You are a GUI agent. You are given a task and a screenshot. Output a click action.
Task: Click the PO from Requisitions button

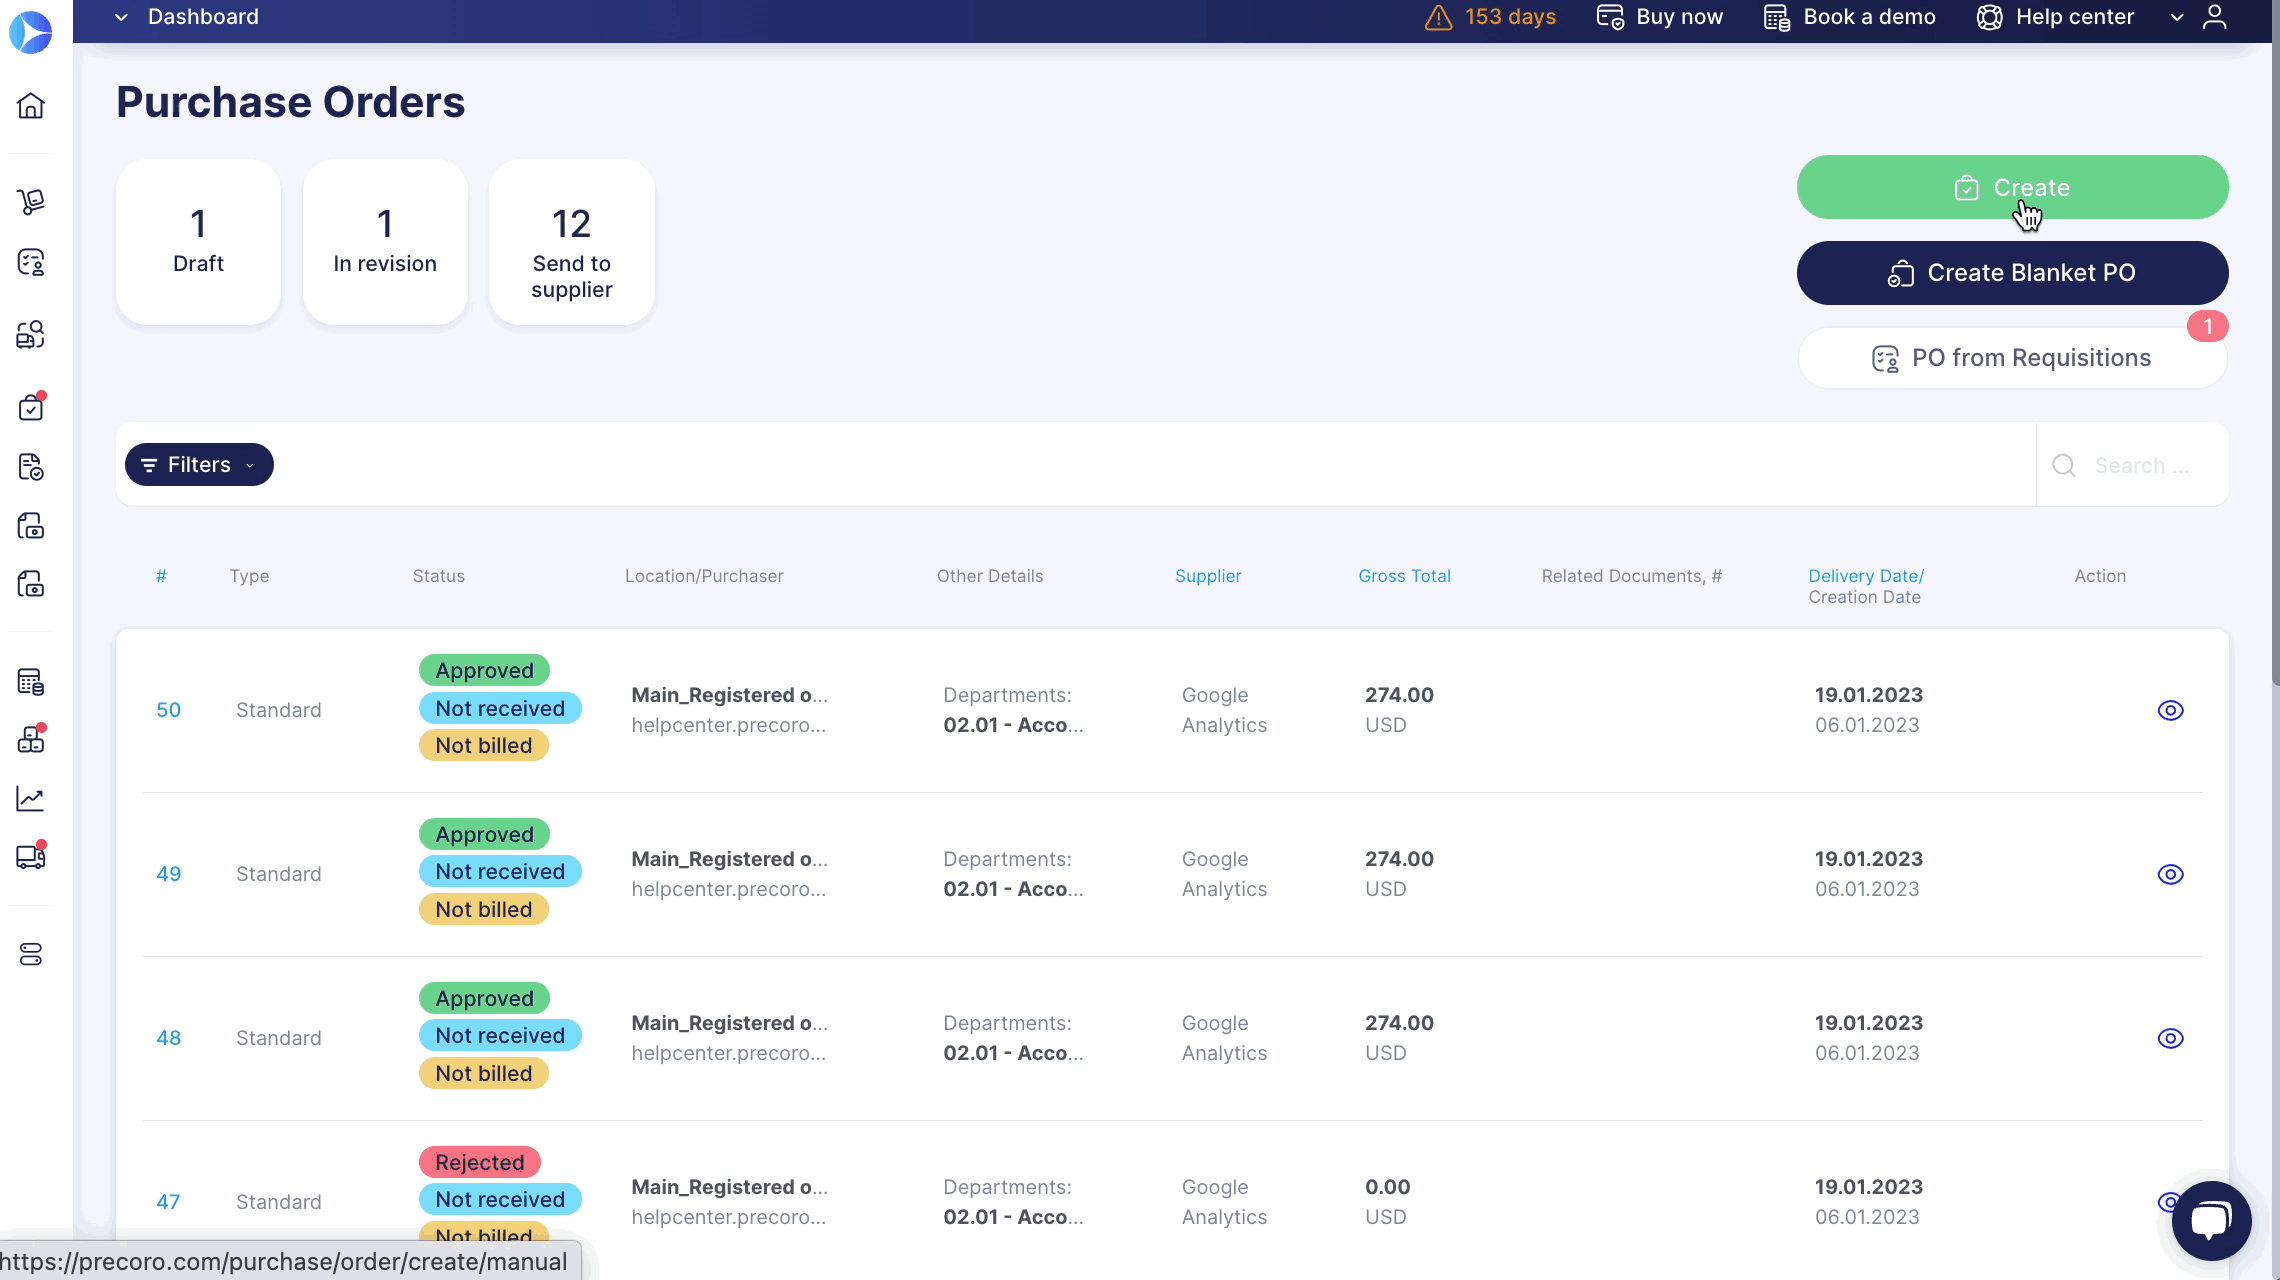tap(2012, 358)
